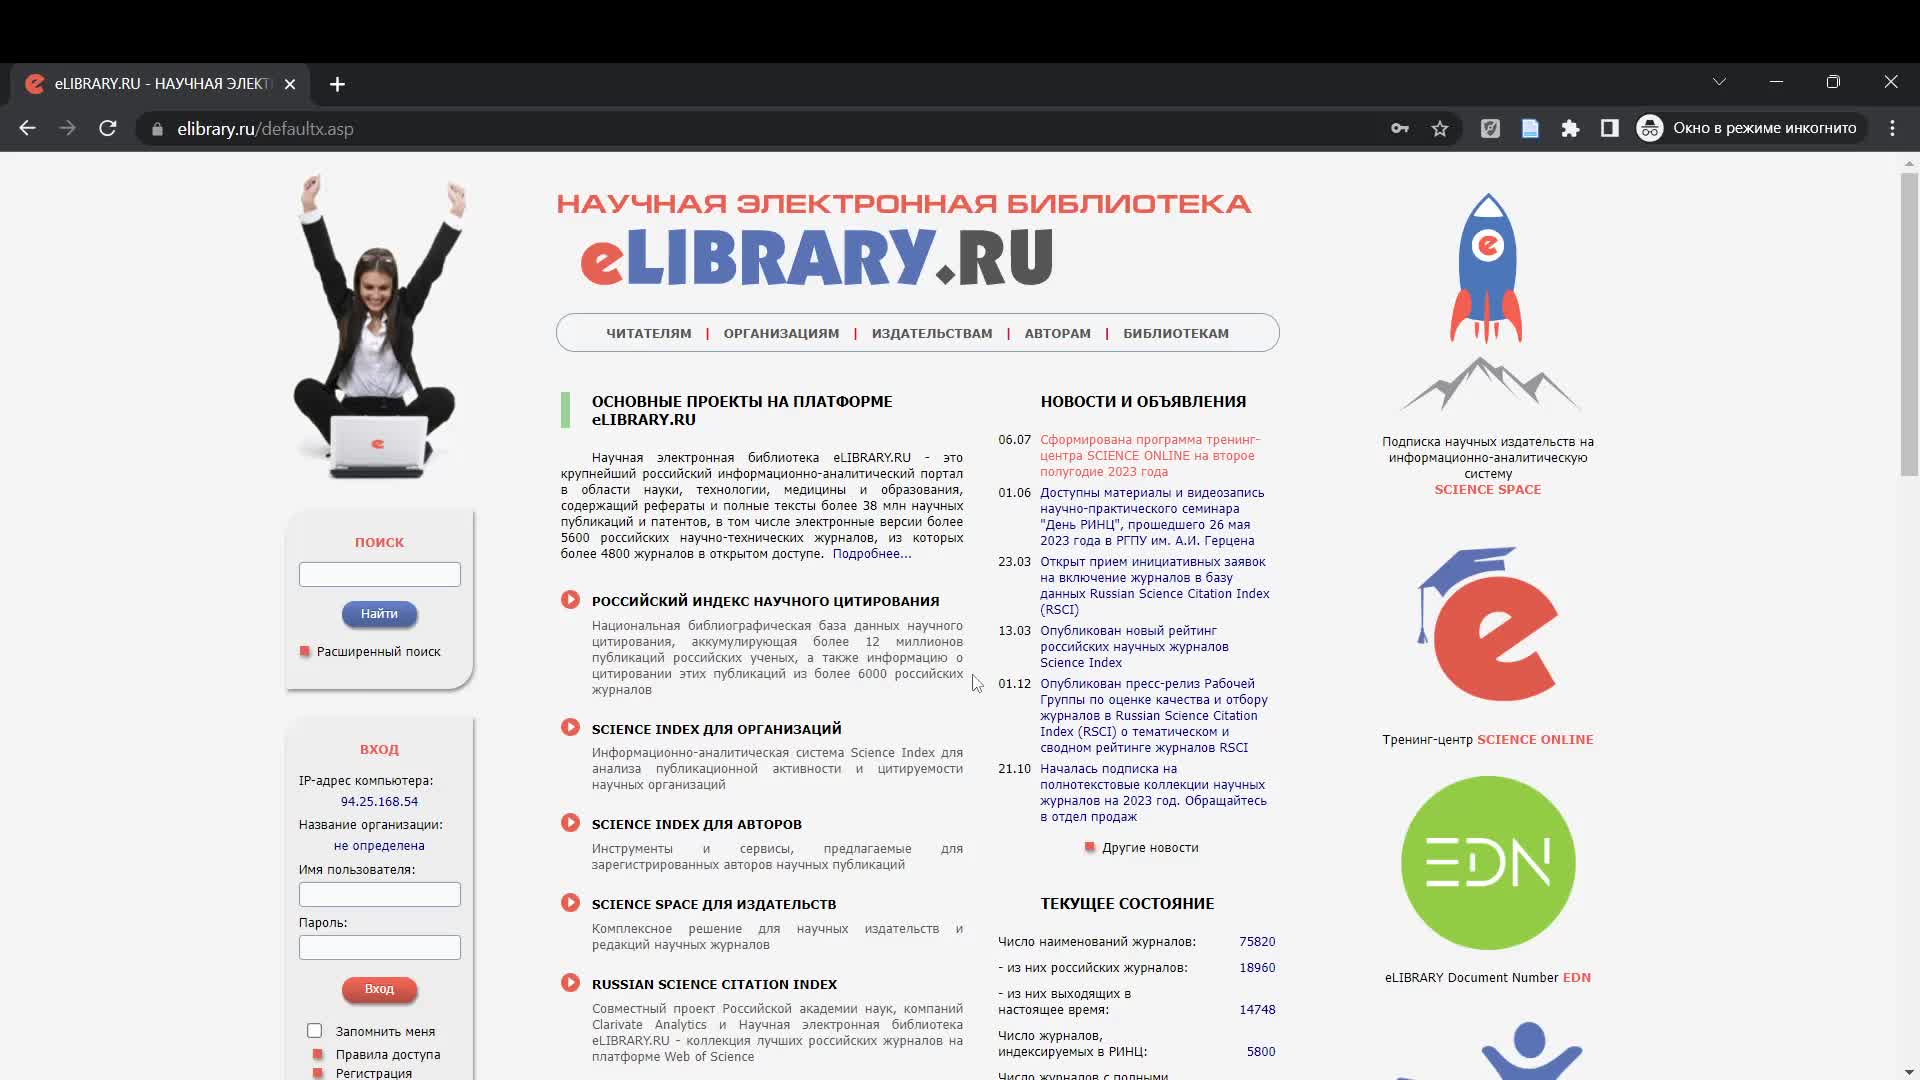Click the red Вход login button
This screenshot has height=1080, width=1920.
point(379,989)
